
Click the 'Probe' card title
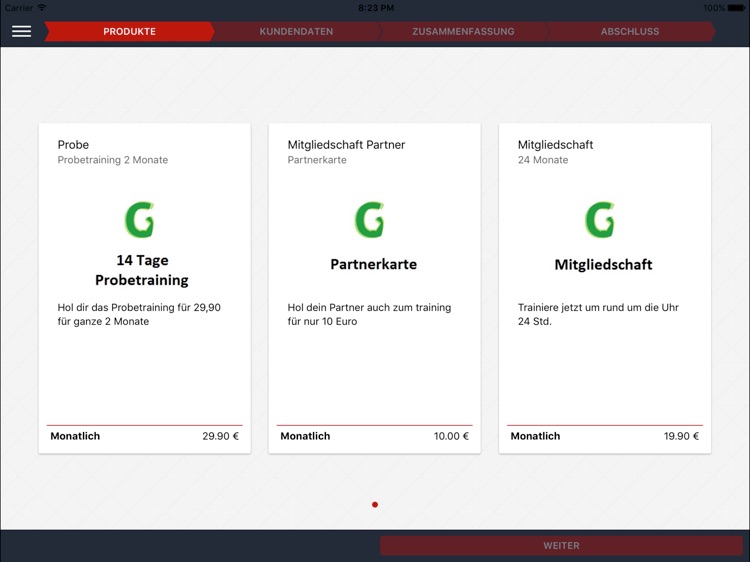click(x=73, y=145)
